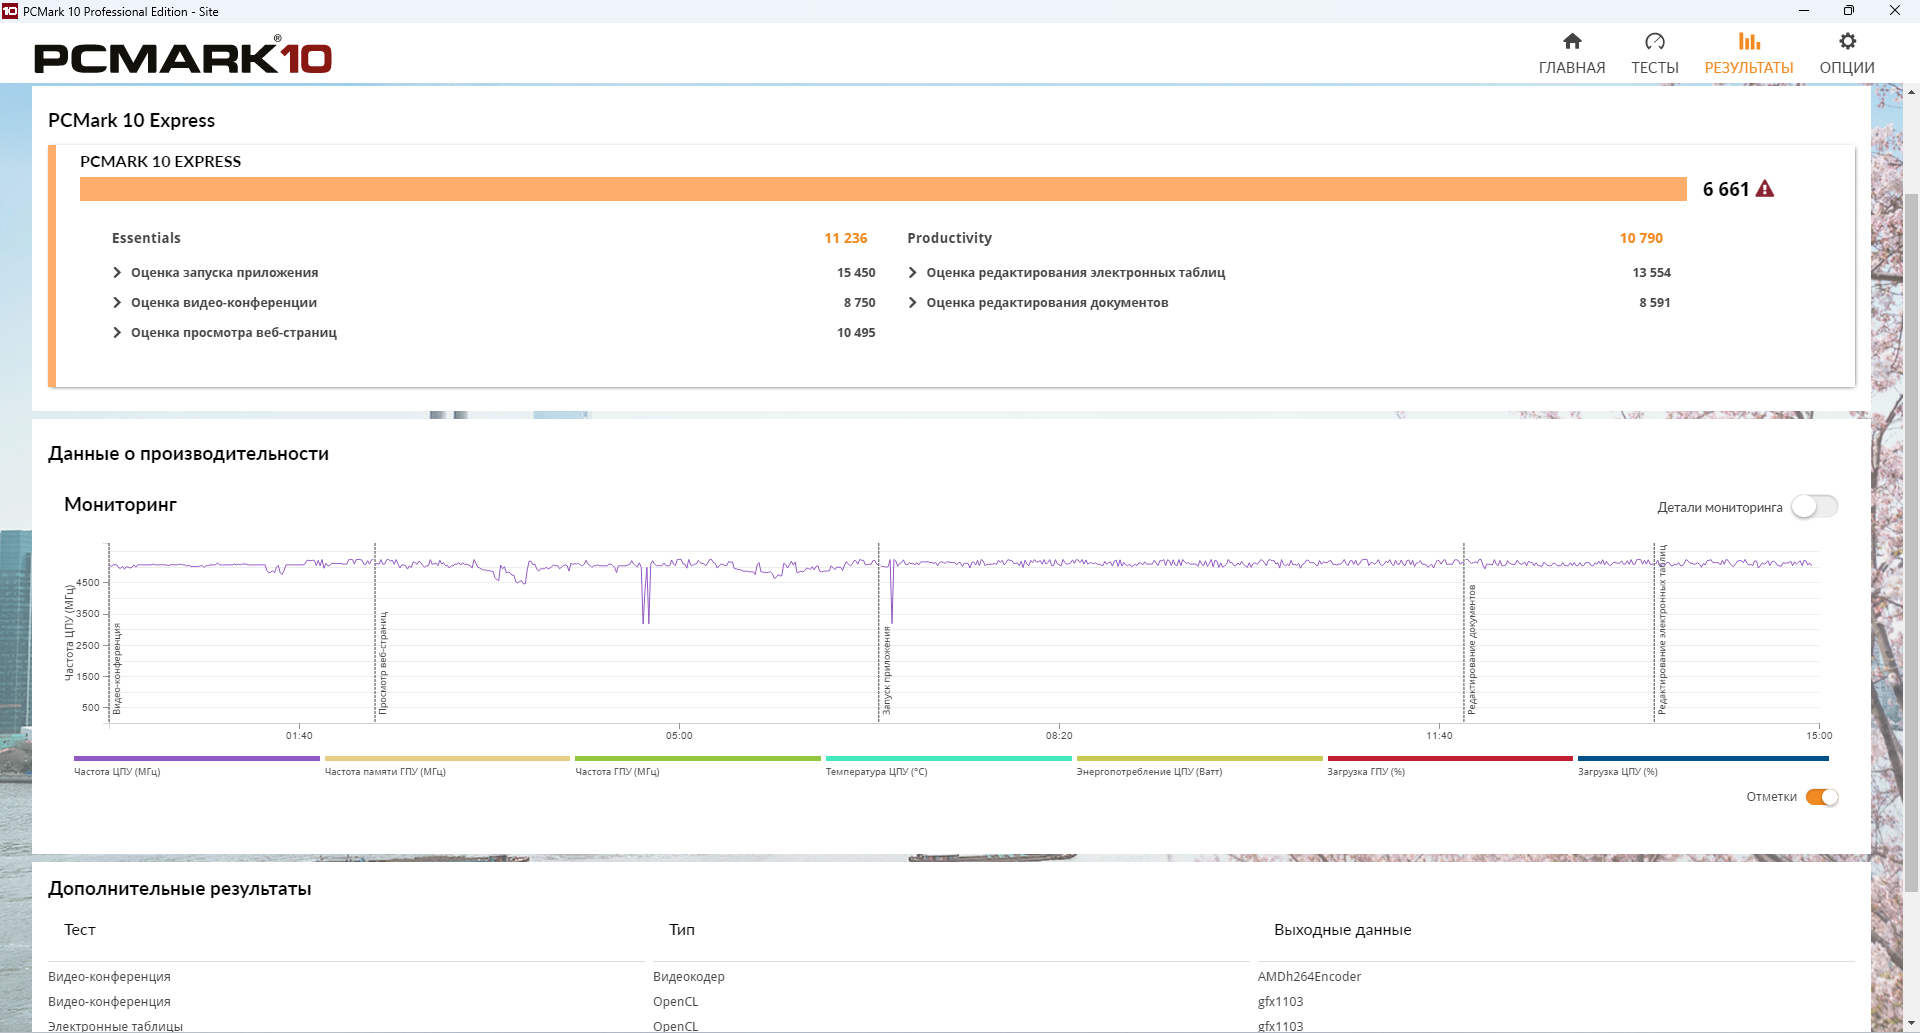Click the scrollbar up arrow
Image resolution: width=1920 pixels, height=1033 pixels.
pyautogui.click(x=1912, y=92)
